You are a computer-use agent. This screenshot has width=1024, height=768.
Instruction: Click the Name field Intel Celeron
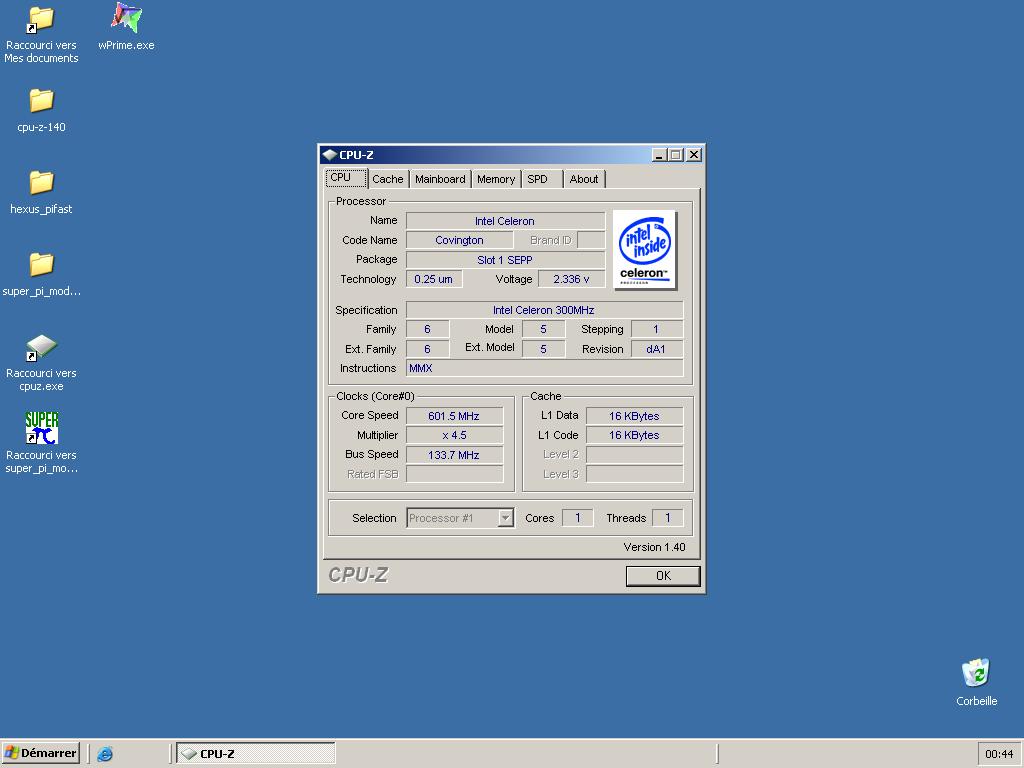[x=505, y=221]
